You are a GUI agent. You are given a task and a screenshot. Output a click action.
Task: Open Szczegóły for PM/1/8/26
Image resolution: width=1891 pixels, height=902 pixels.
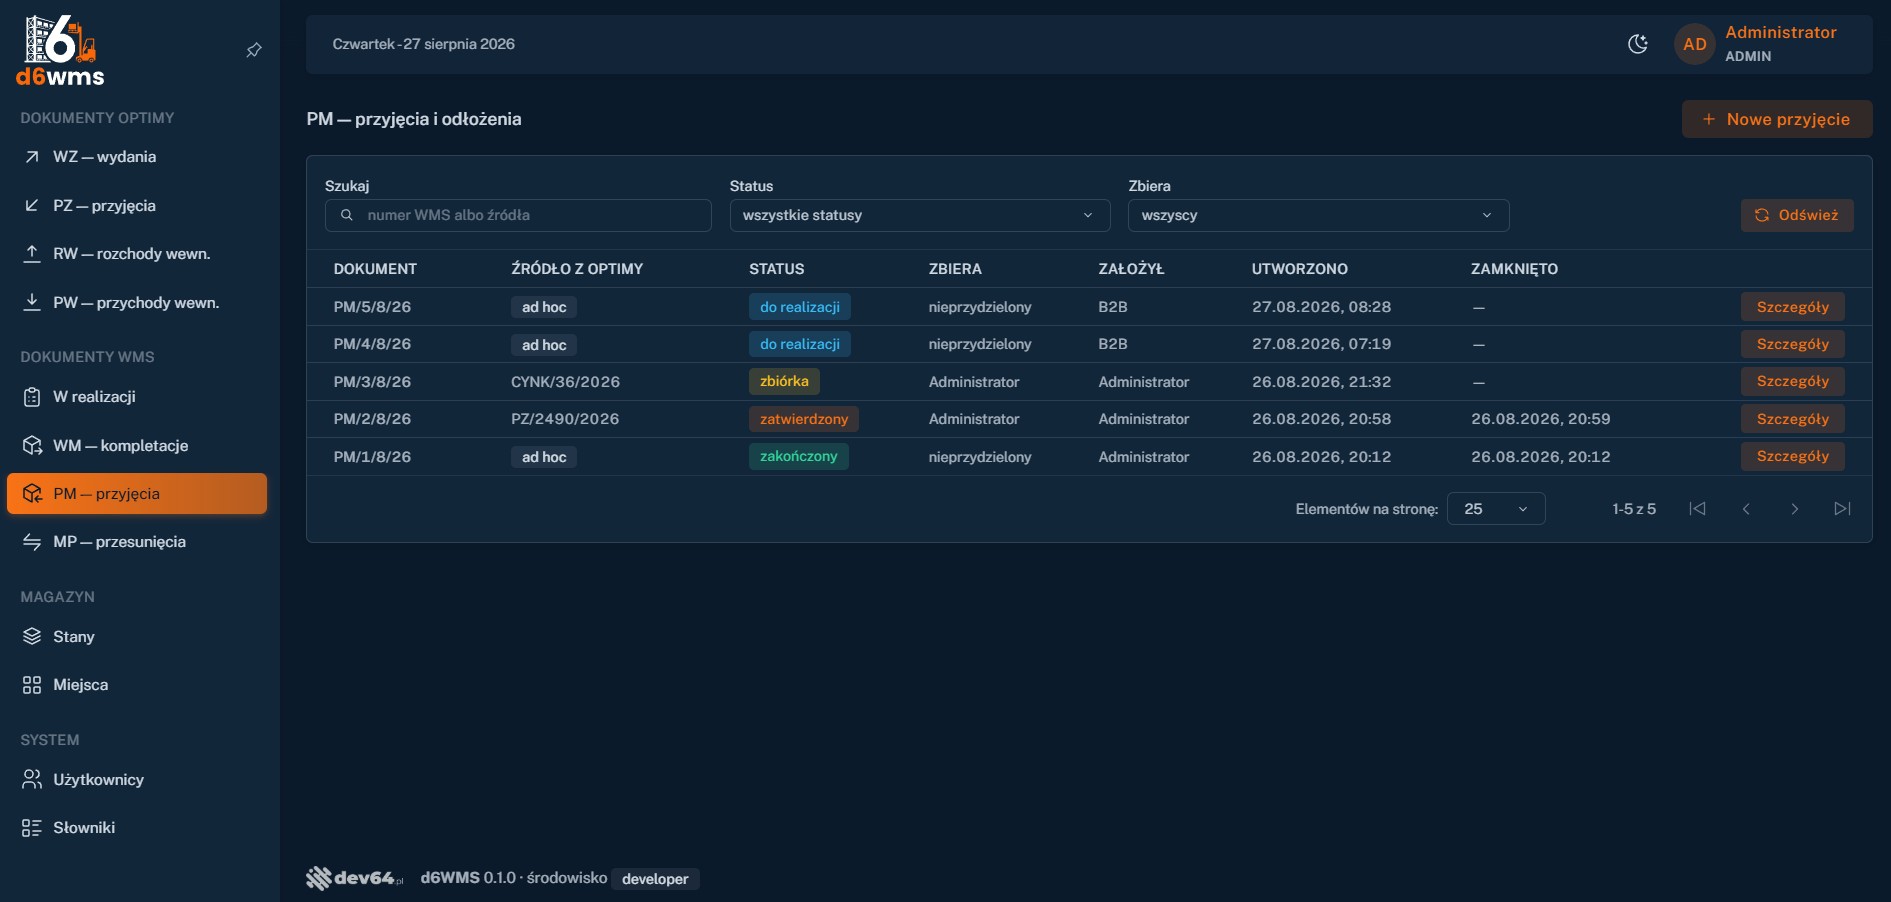1793,456
